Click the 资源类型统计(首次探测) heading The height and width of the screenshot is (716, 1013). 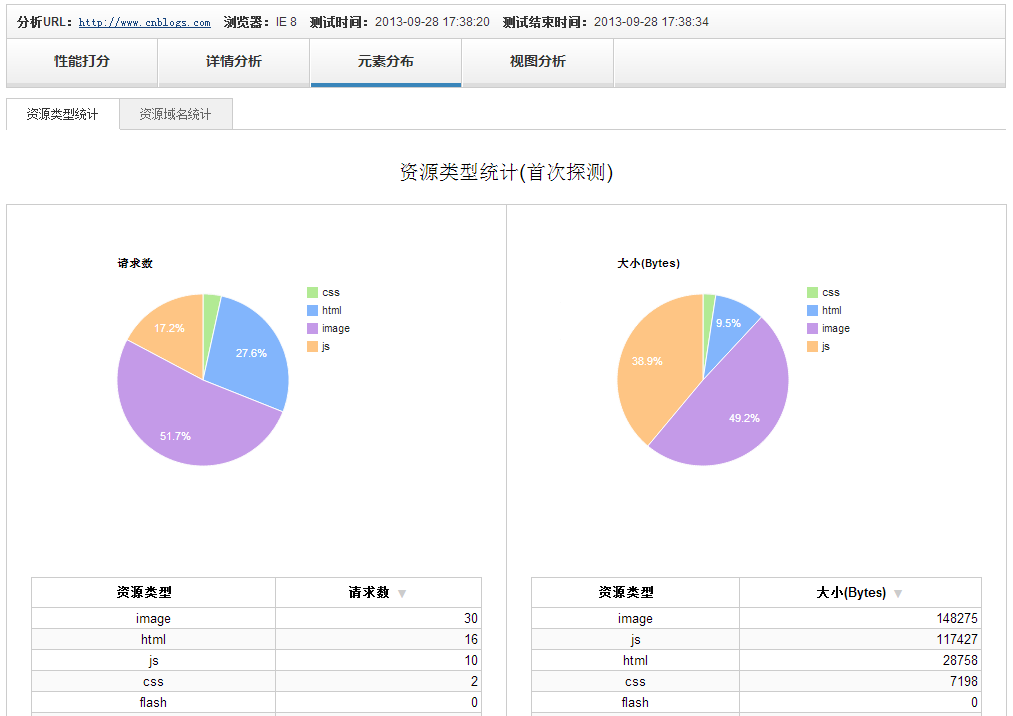tap(506, 173)
